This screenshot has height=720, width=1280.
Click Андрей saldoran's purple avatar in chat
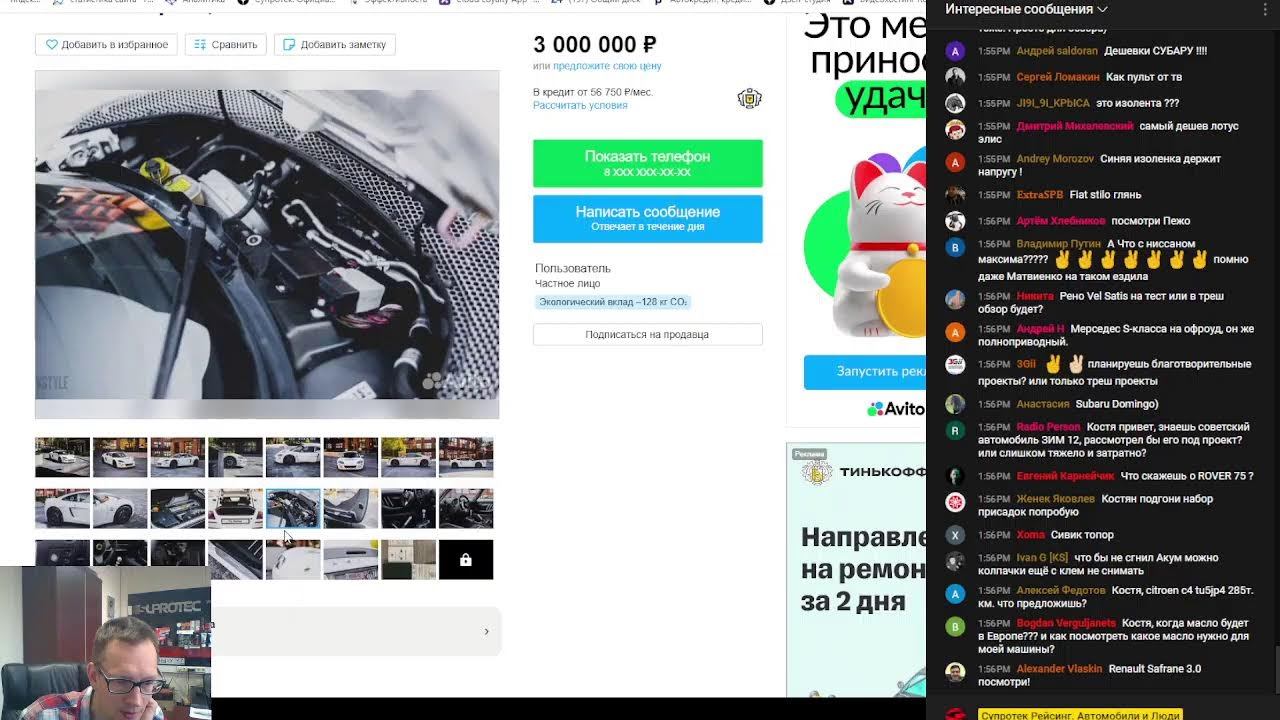click(955, 51)
